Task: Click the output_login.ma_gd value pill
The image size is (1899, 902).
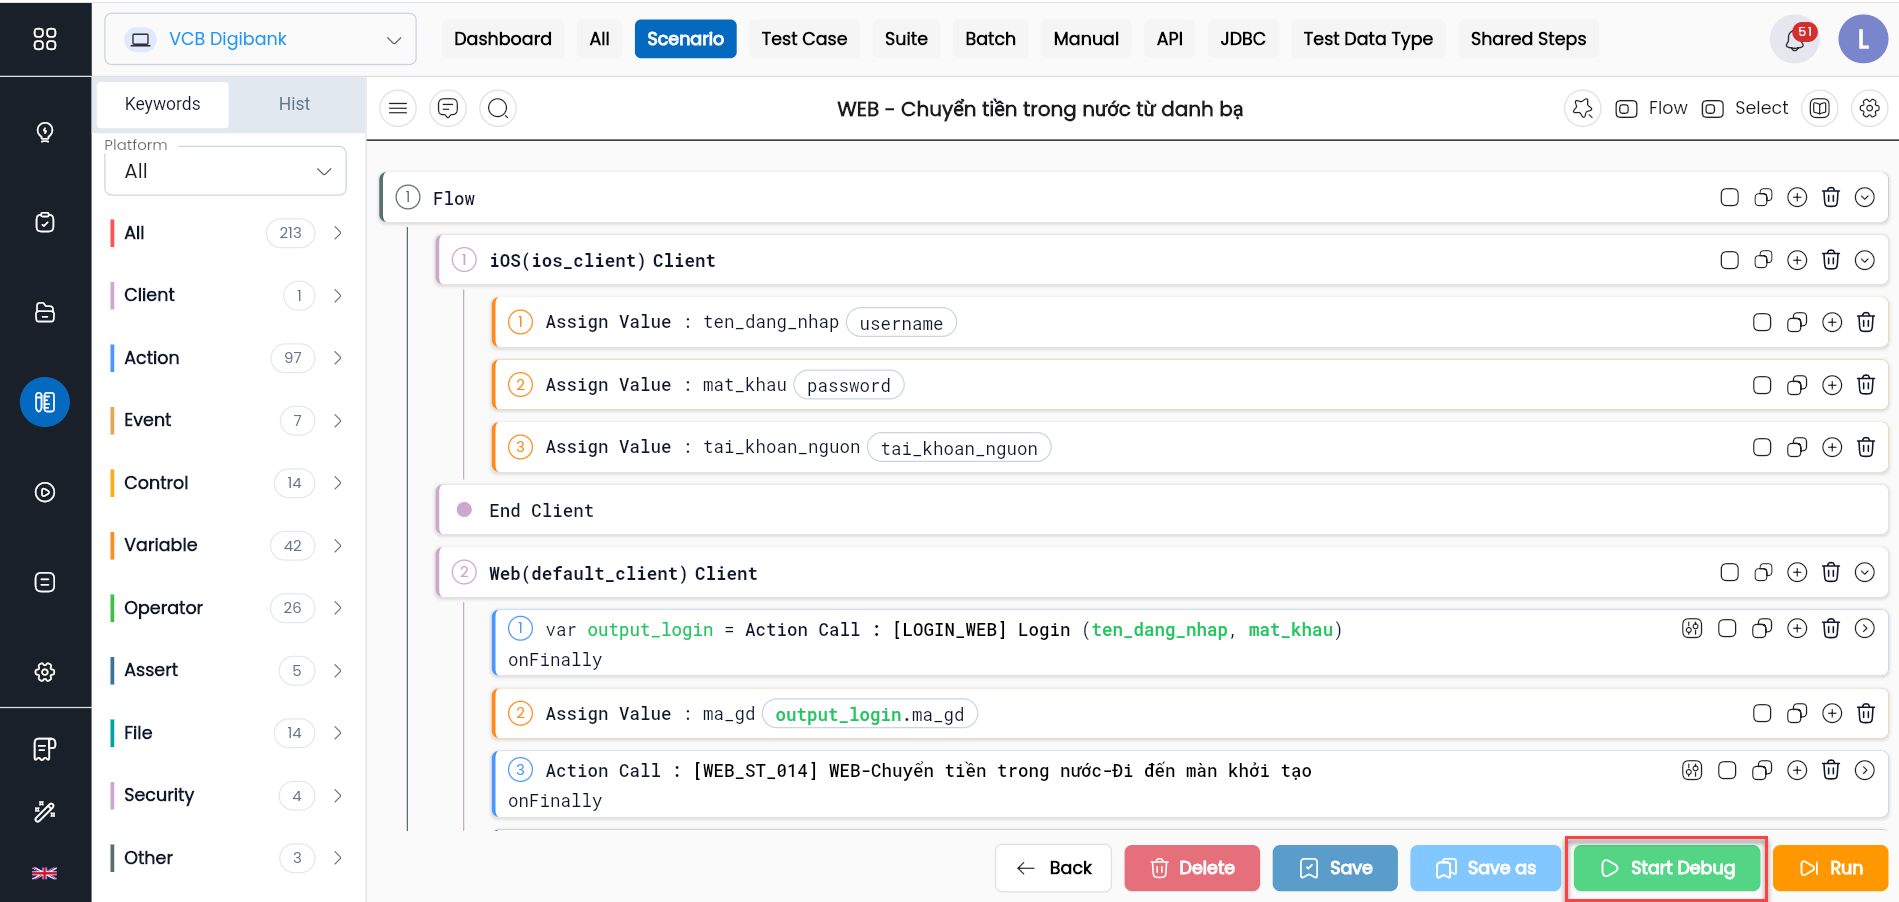Action: click(870, 714)
